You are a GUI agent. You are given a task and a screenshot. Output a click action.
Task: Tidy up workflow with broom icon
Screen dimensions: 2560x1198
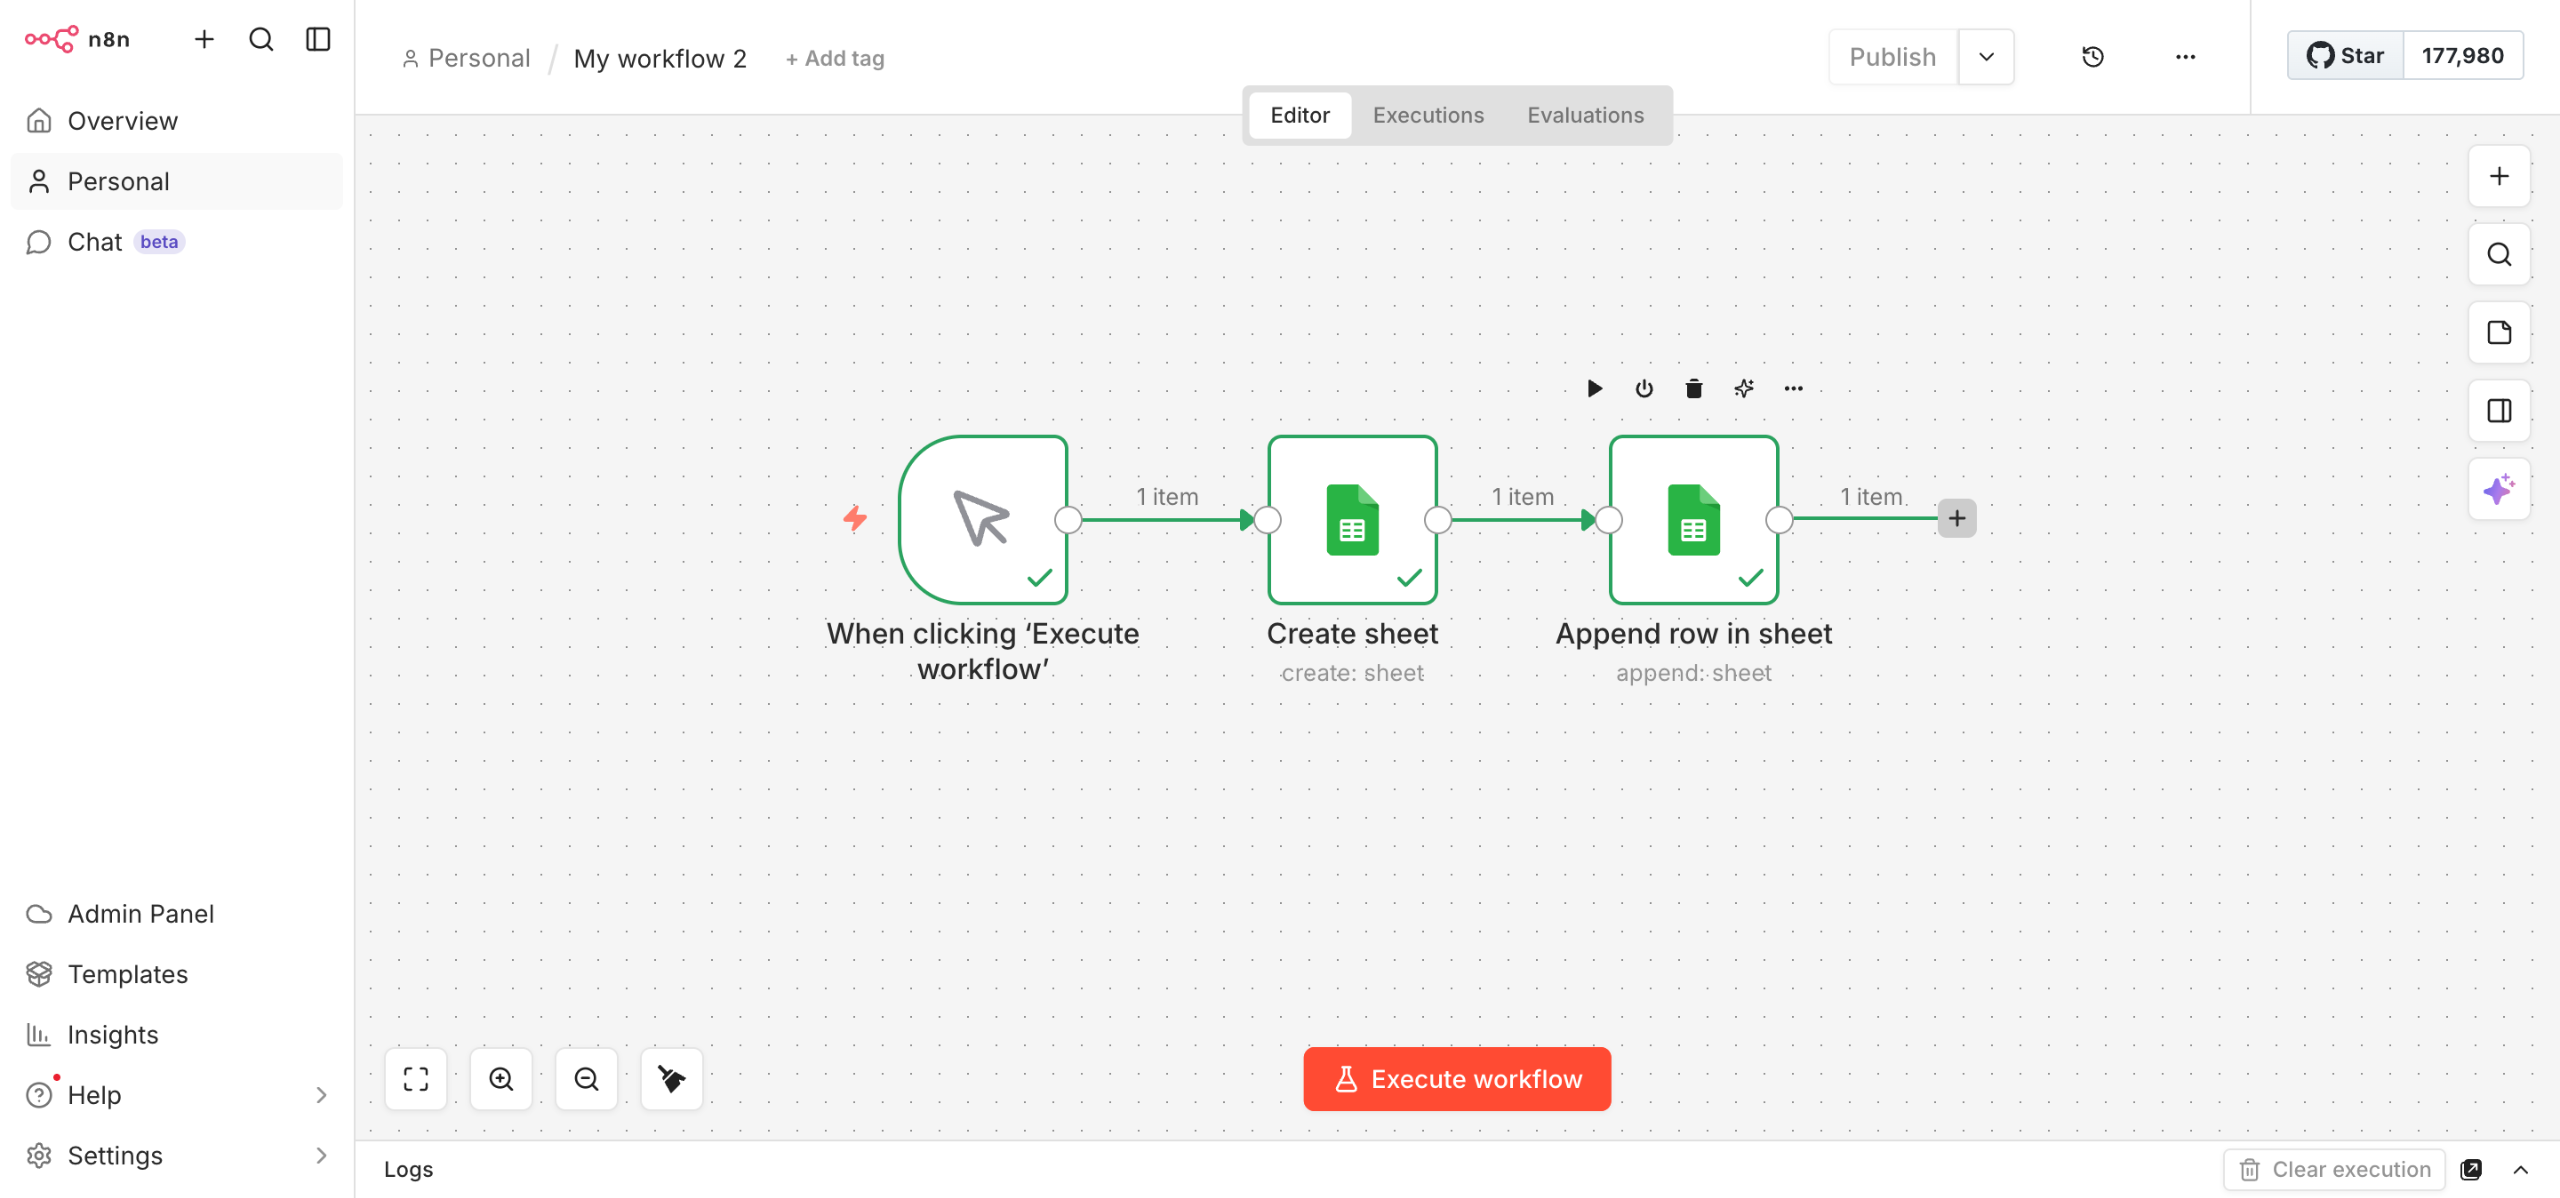[x=671, y=1079]
